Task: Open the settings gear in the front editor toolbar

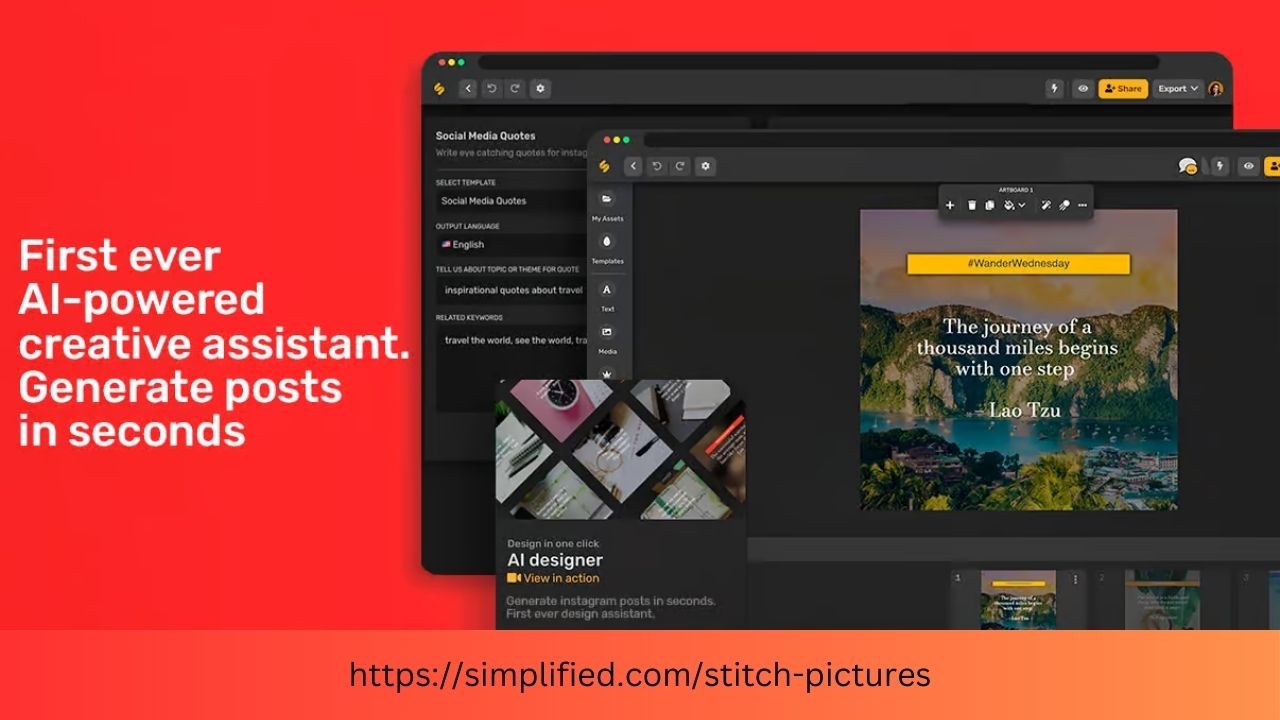Action: (705, 167)
